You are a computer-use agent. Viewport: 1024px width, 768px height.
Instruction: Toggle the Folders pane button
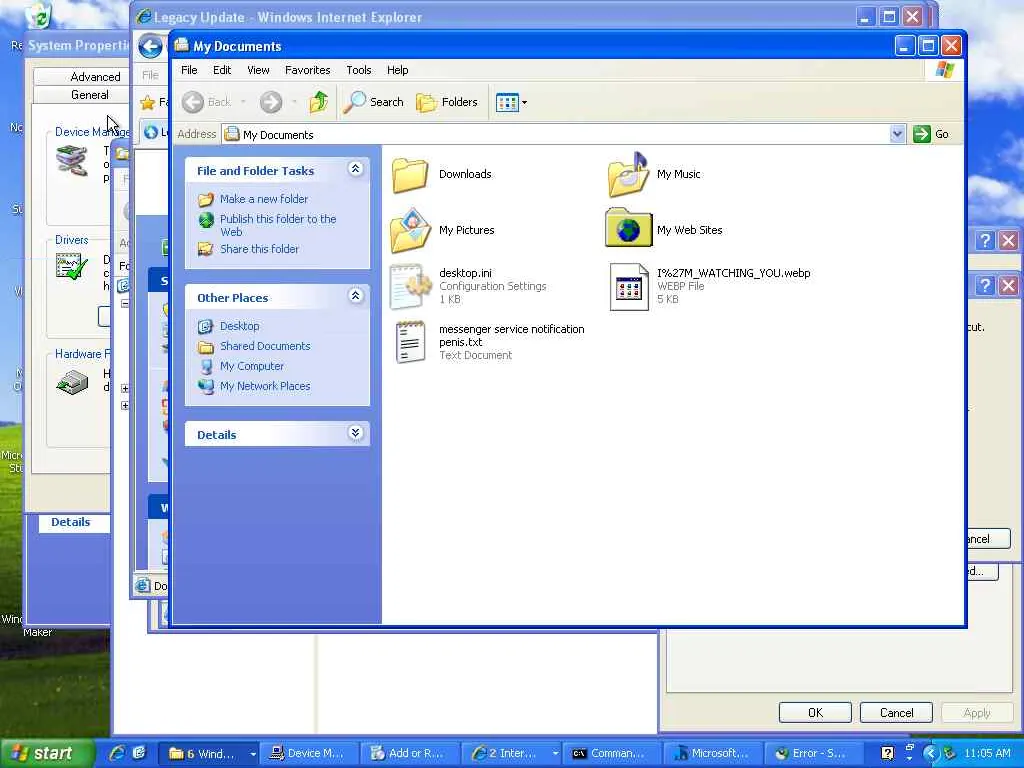pos(447,102)
